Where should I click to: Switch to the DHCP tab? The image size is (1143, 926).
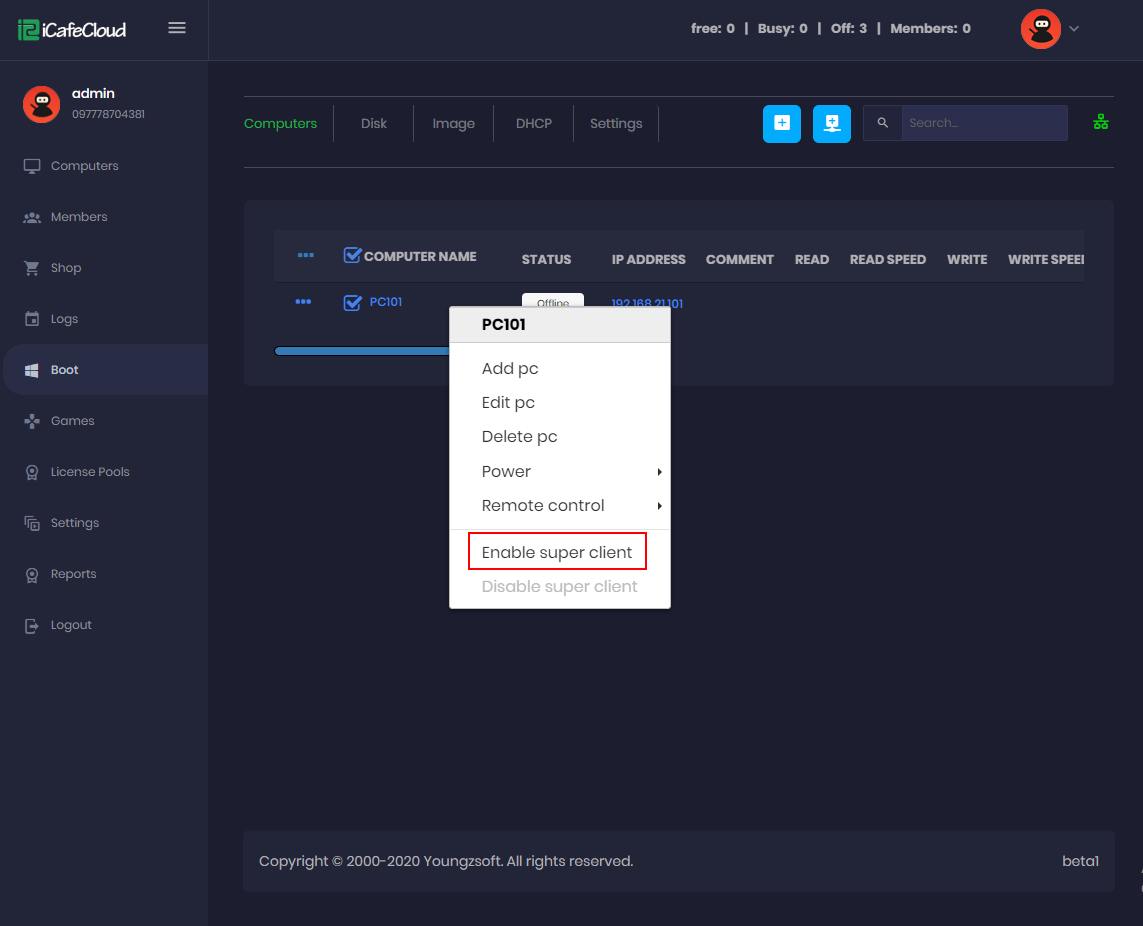[533, 123]
